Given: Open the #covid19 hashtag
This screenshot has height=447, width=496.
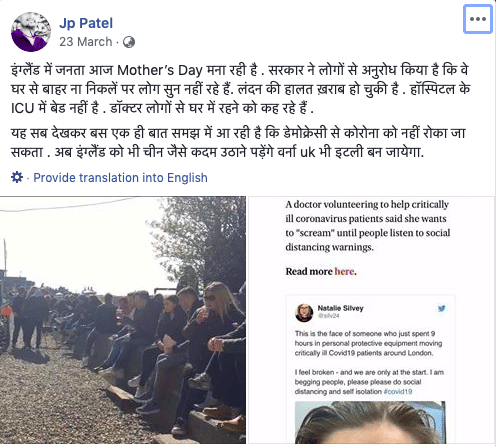Looking at the screenshot, I should (398, 392).
